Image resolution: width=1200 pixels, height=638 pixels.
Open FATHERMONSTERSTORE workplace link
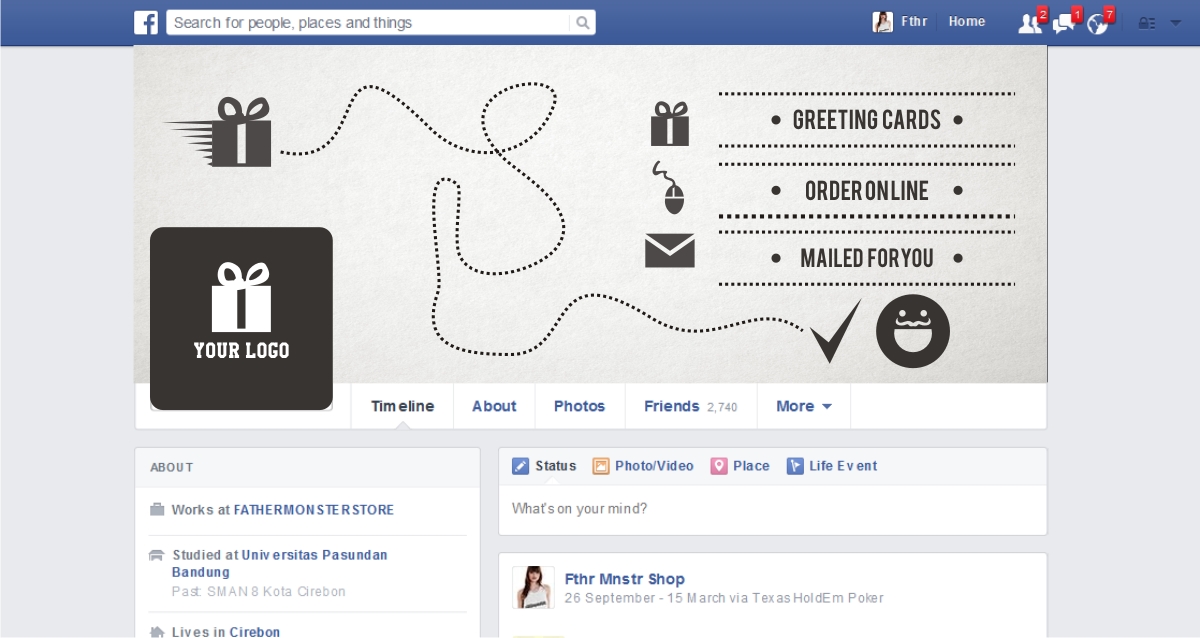314,510
